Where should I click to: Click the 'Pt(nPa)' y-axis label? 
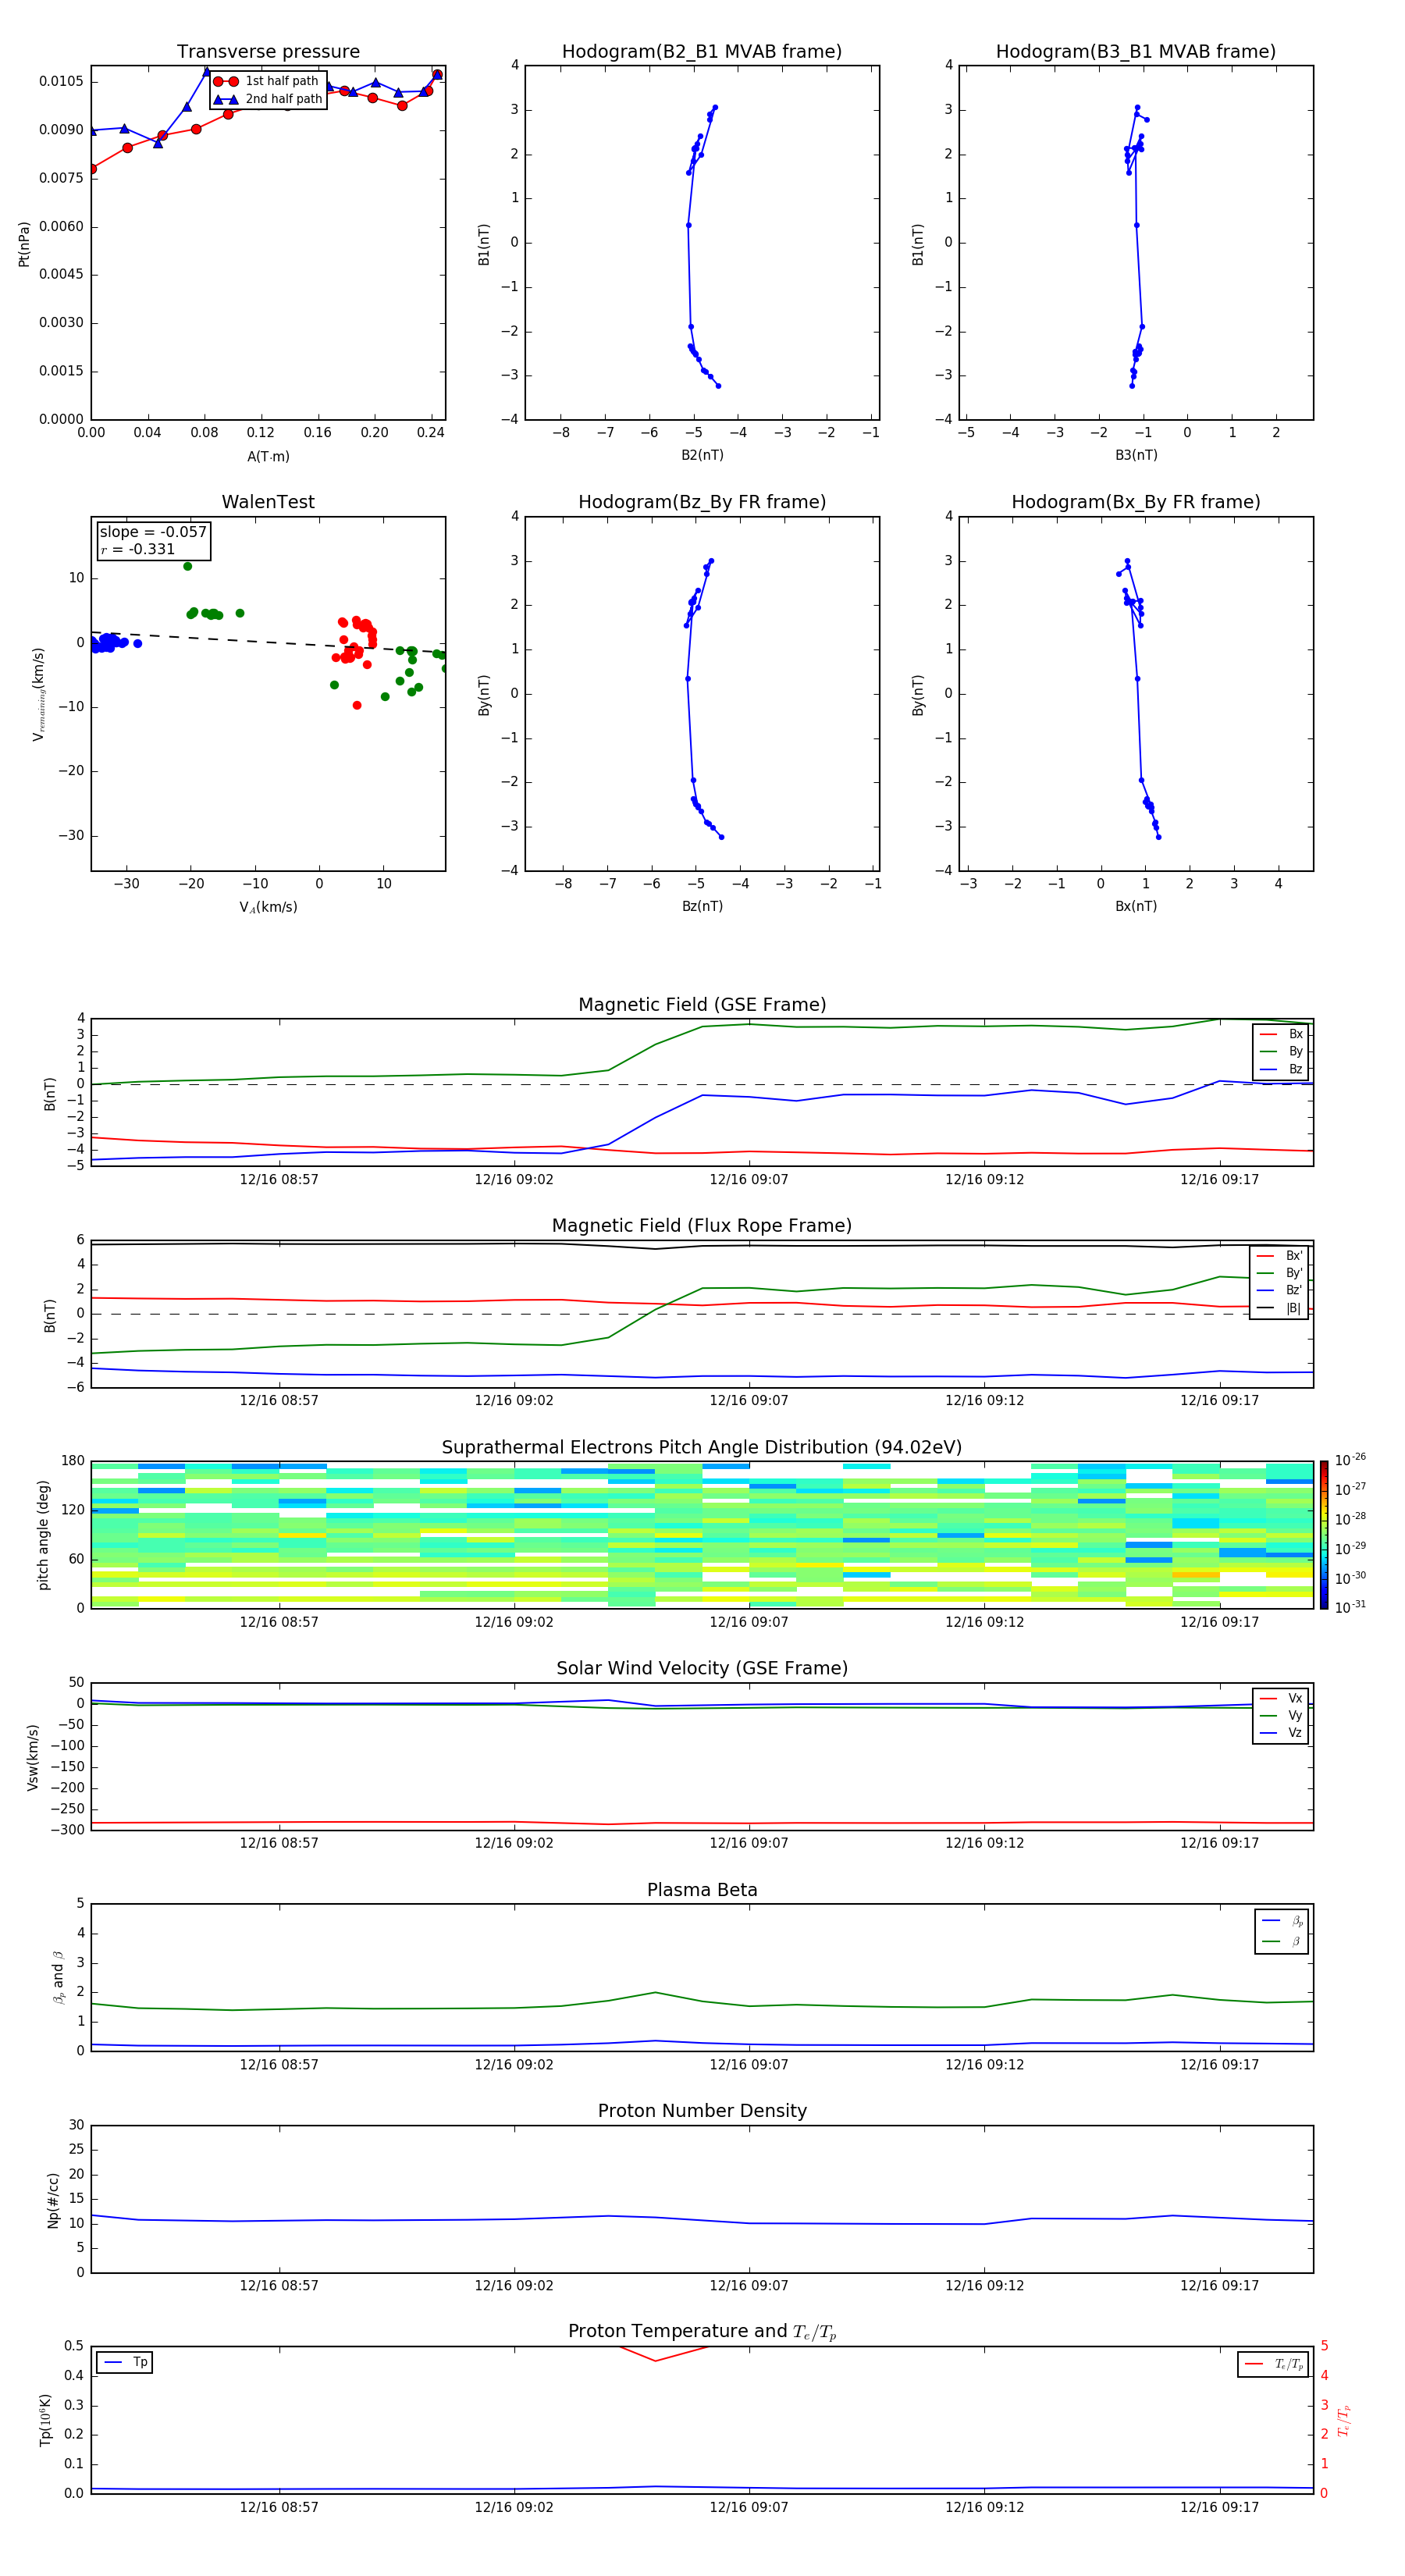24,244
